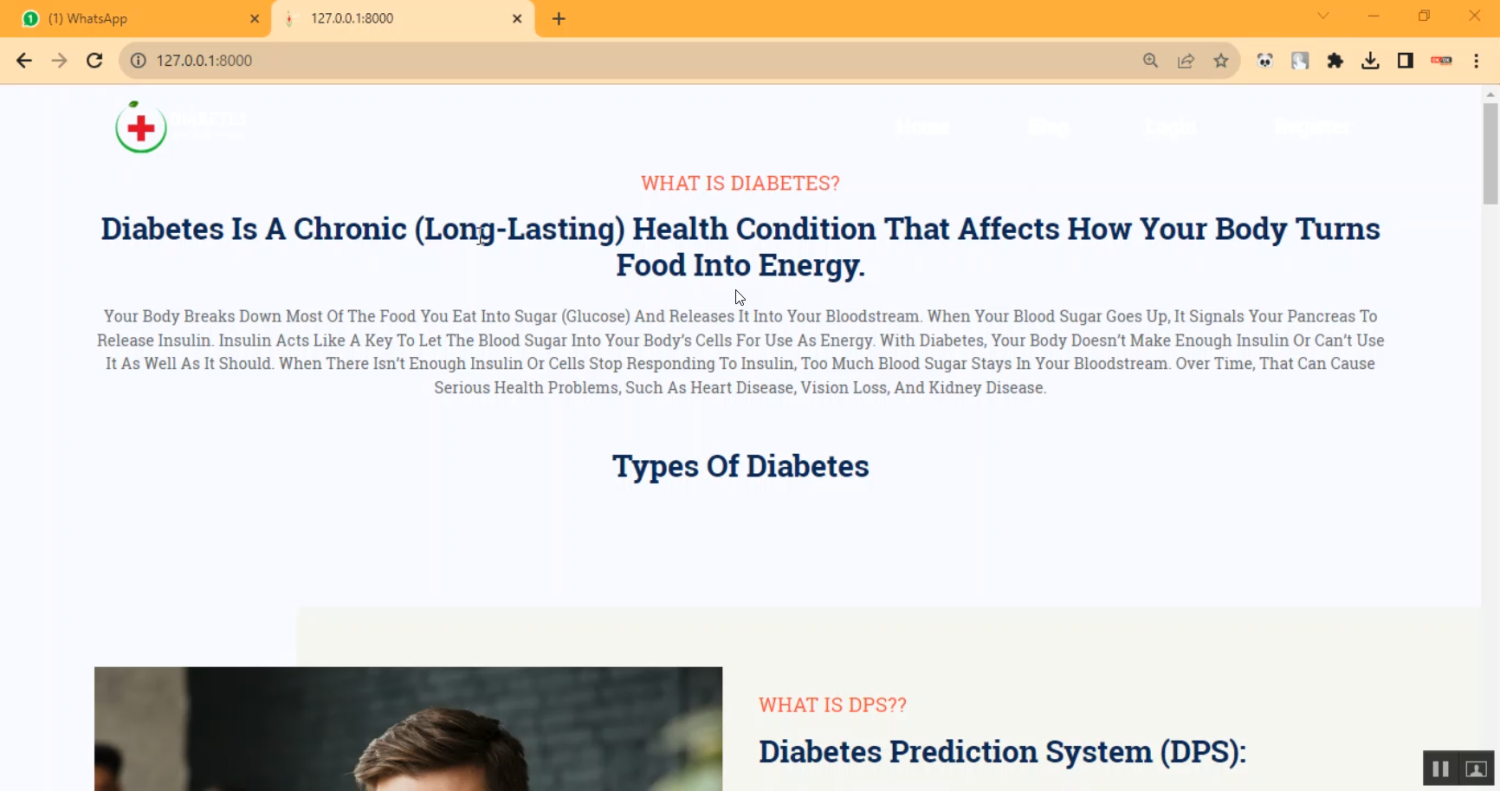Reload the page with the refresh icon

94,60
